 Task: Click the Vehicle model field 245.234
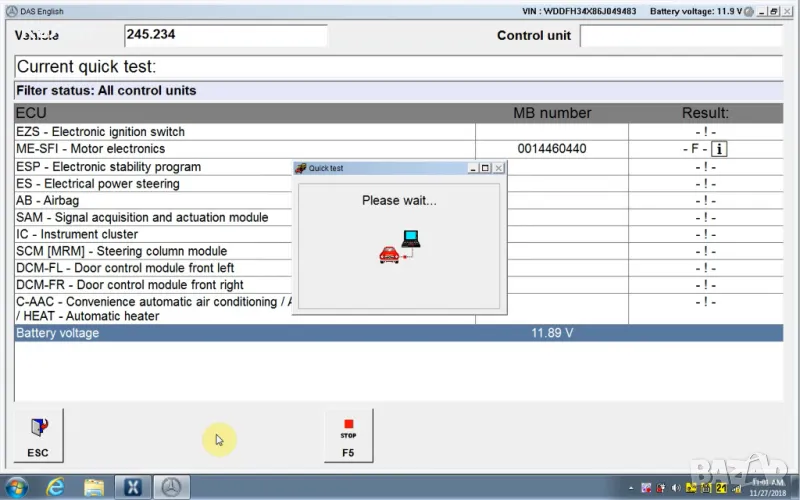pyautogui.click(x=225, y=36)
